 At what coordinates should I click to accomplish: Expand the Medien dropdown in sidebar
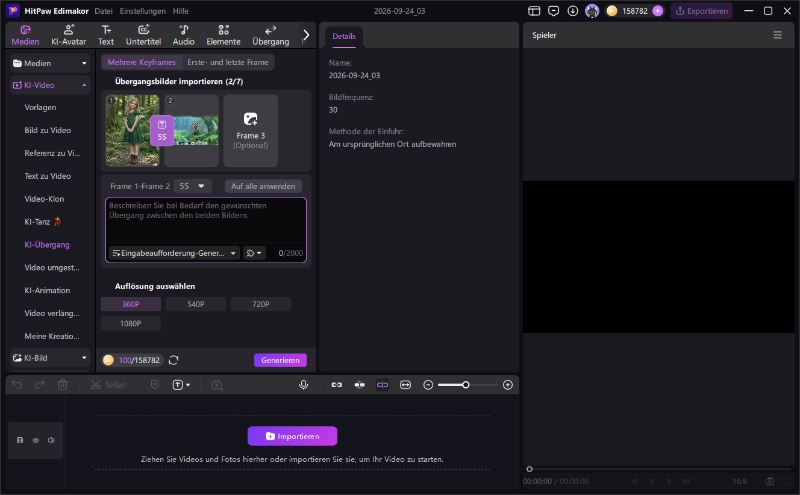(50, 63)
